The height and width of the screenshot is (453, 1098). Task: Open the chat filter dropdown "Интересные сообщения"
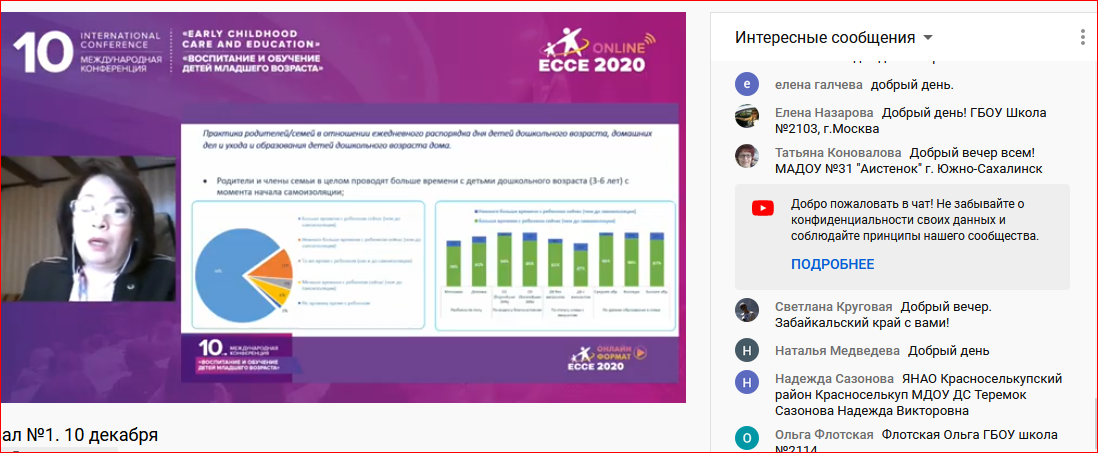pos(833,37)
